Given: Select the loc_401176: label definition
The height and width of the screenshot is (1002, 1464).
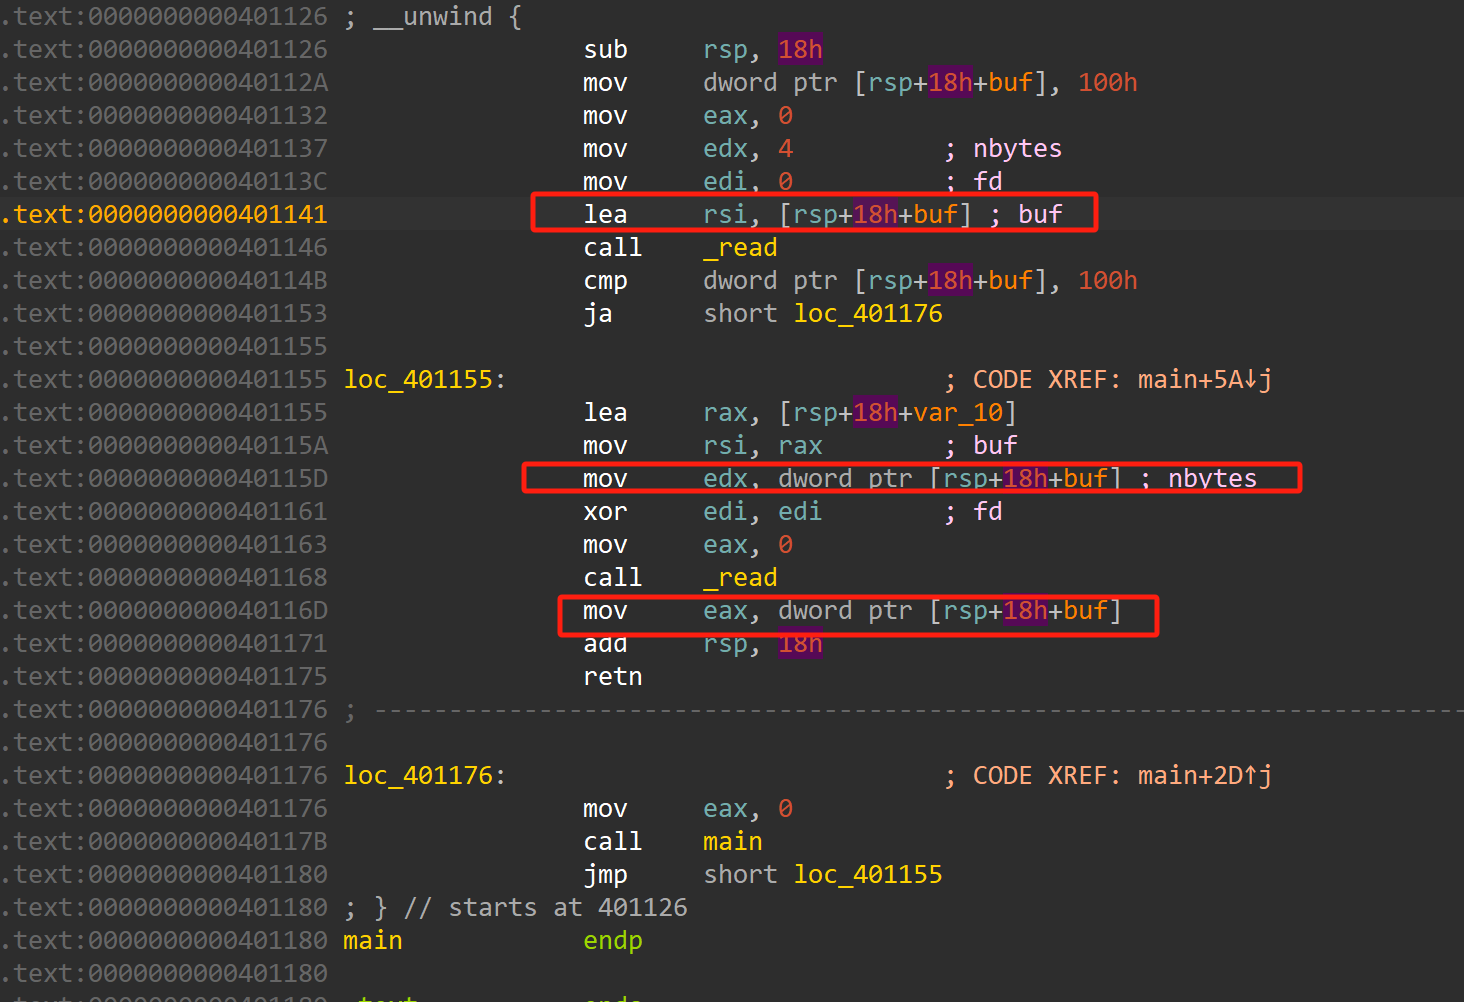Looking at the screenshot, I should (x=425, y=775).
